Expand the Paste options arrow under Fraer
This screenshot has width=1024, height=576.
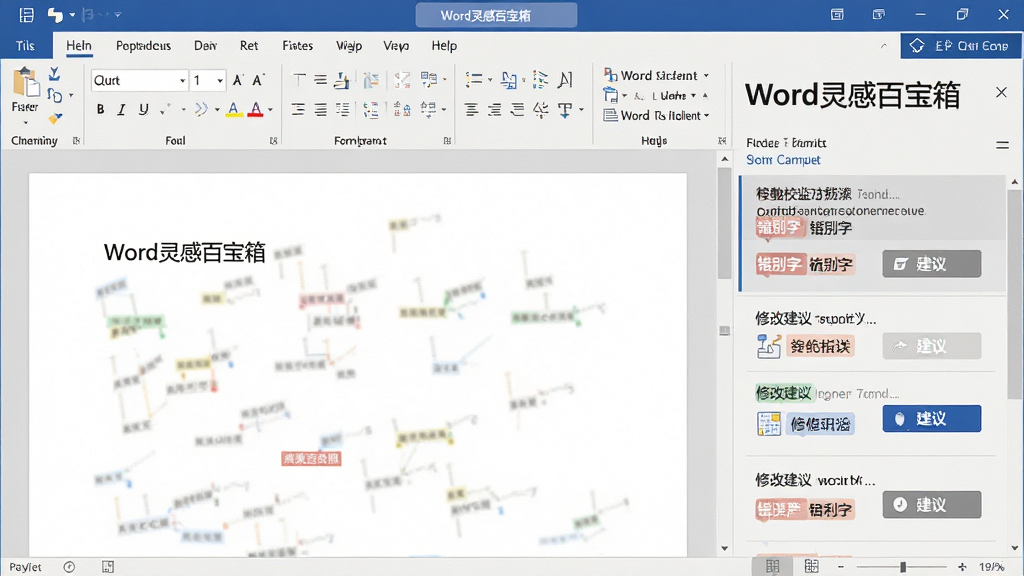point(25,123)
